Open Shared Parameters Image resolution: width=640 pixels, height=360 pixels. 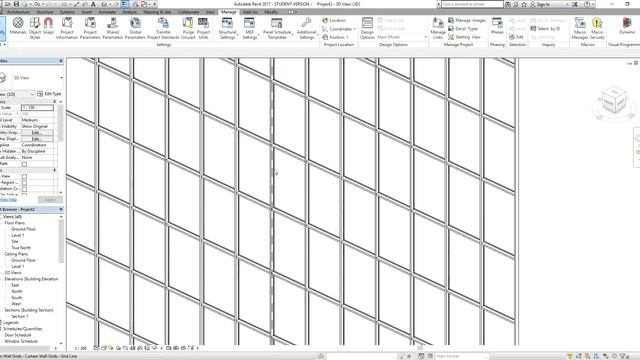click(113, 27)
